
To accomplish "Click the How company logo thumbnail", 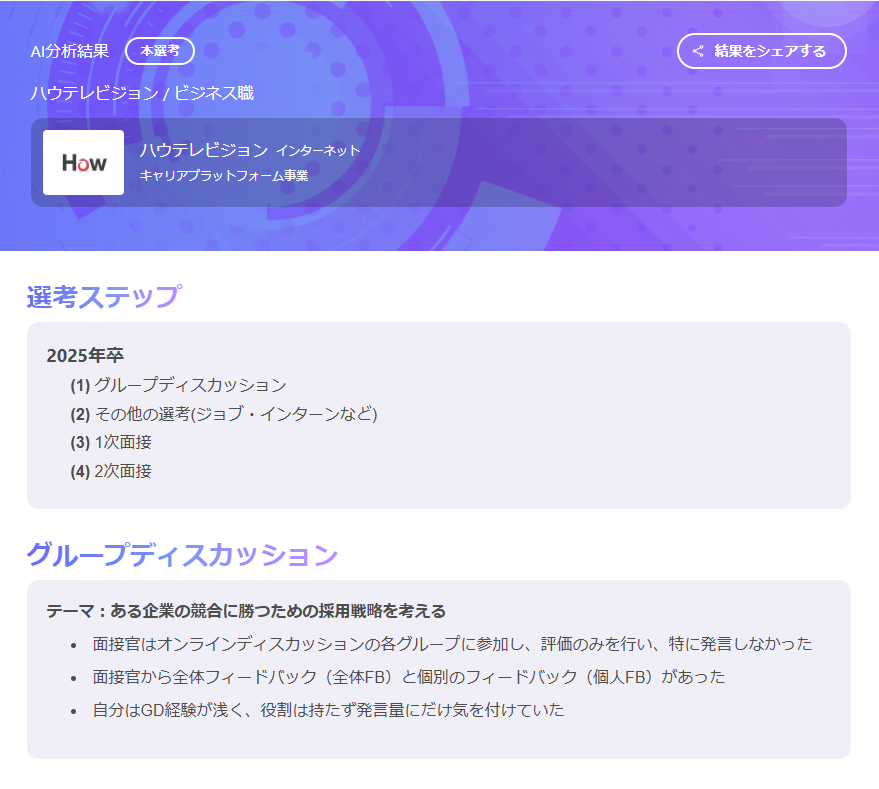I will (84, 163).
